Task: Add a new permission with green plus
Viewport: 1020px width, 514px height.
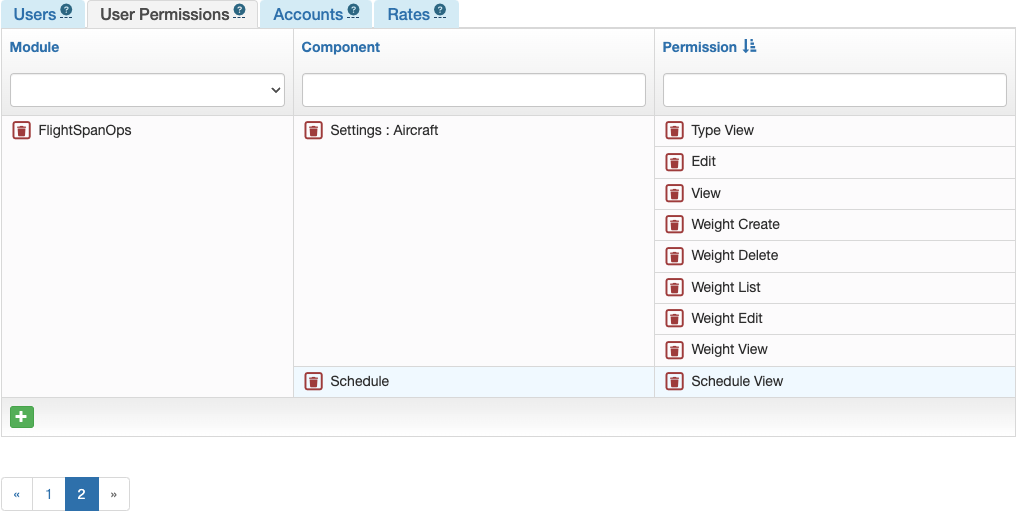Action: pyautogui.click(x=22, y=416)
